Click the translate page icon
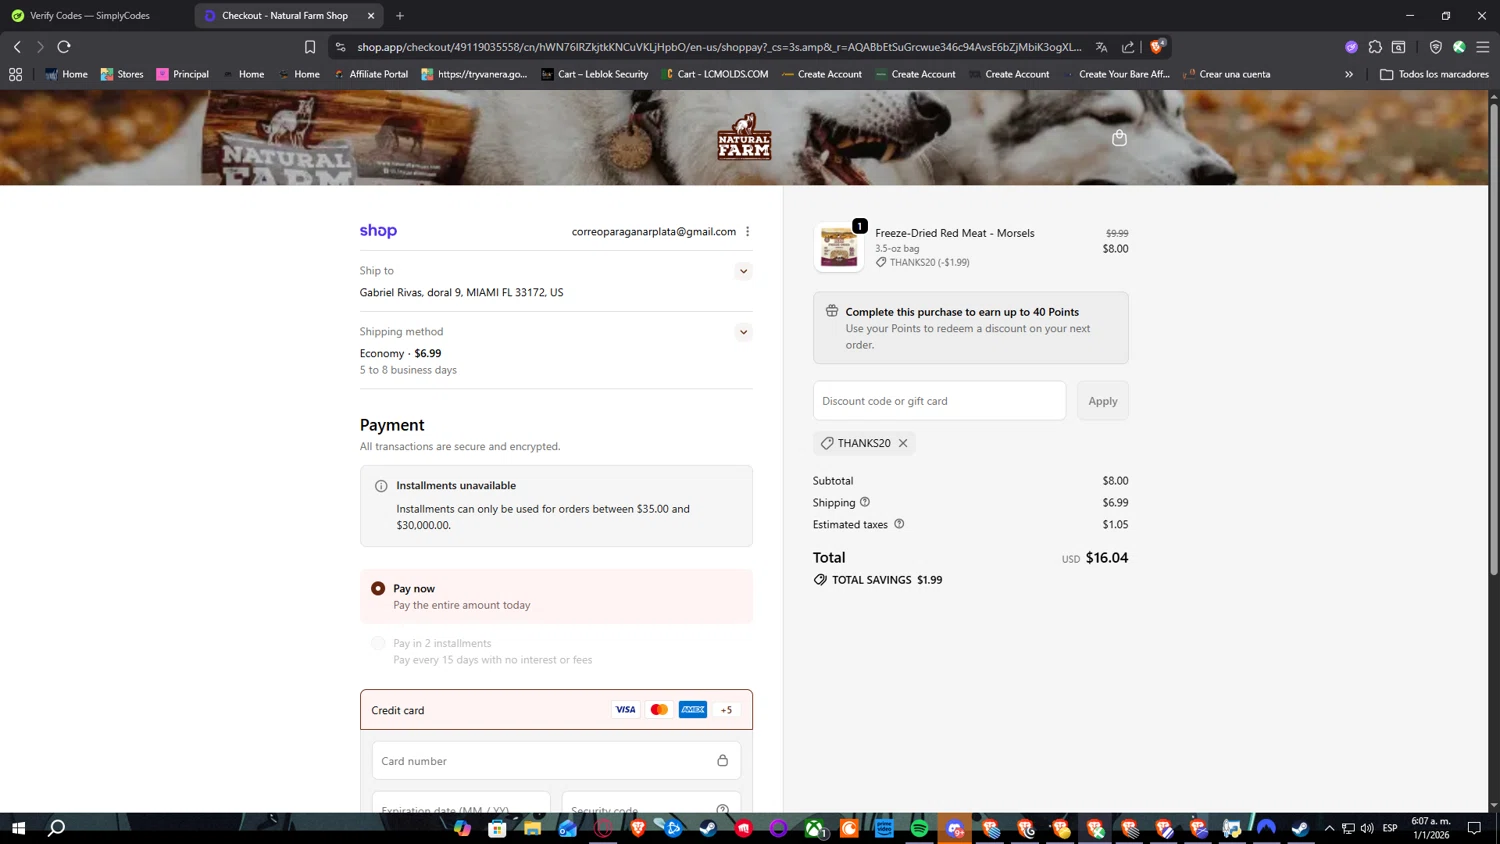Viewport: 1500px width, 844px height. (x=1101, y=47)
